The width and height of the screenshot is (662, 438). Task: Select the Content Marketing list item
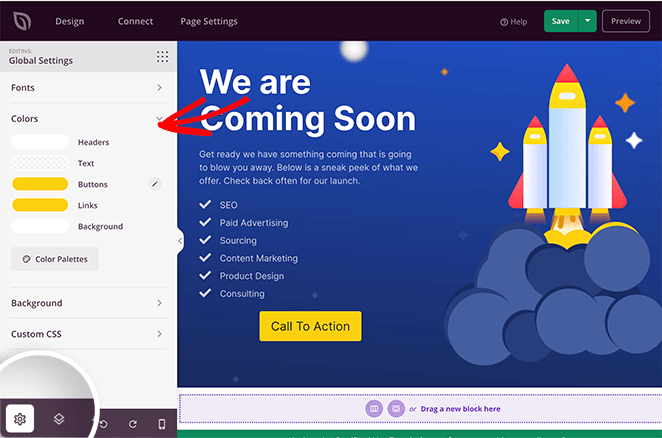248,258
